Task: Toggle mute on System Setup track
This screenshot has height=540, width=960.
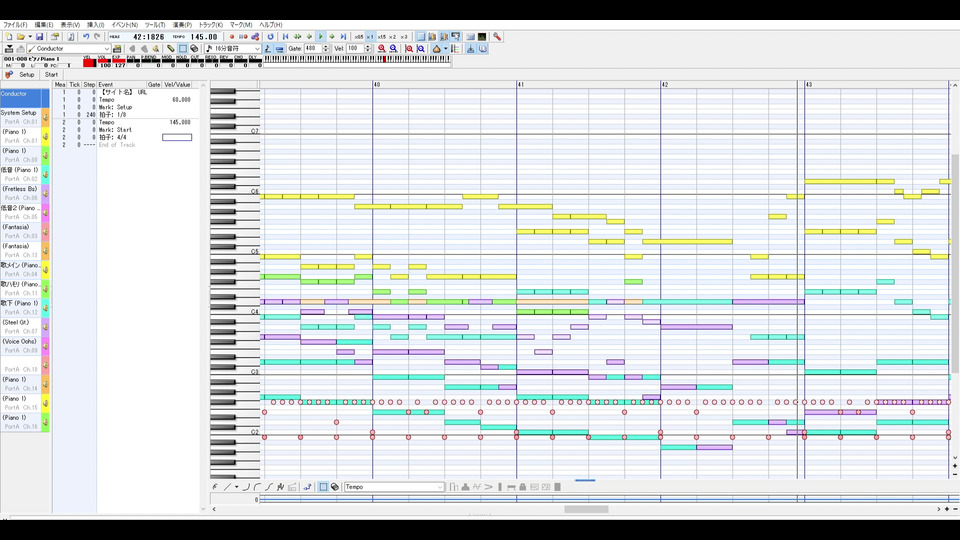Action: 45,117
